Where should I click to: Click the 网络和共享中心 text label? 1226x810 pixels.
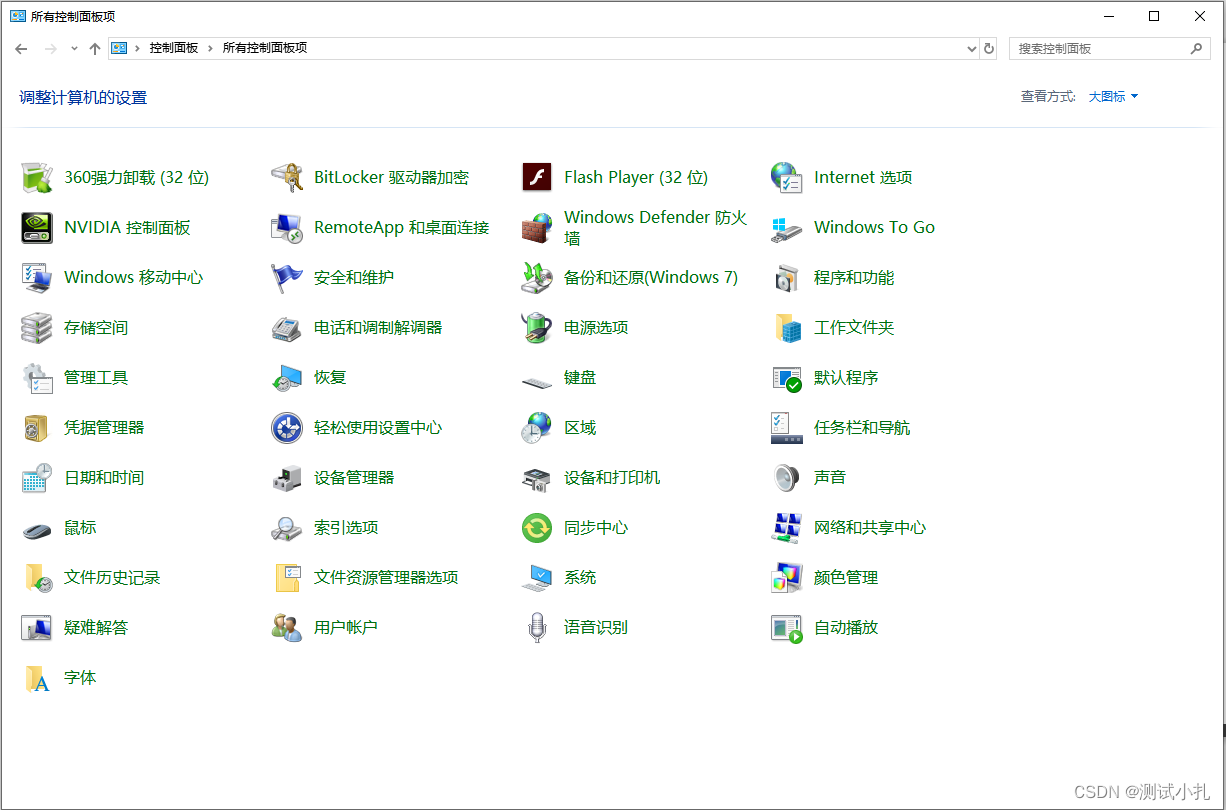tap(870, 528)
